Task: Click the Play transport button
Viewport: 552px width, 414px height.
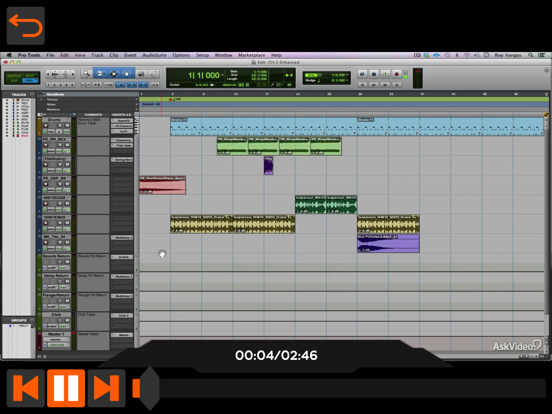Action: coord(385,74)
